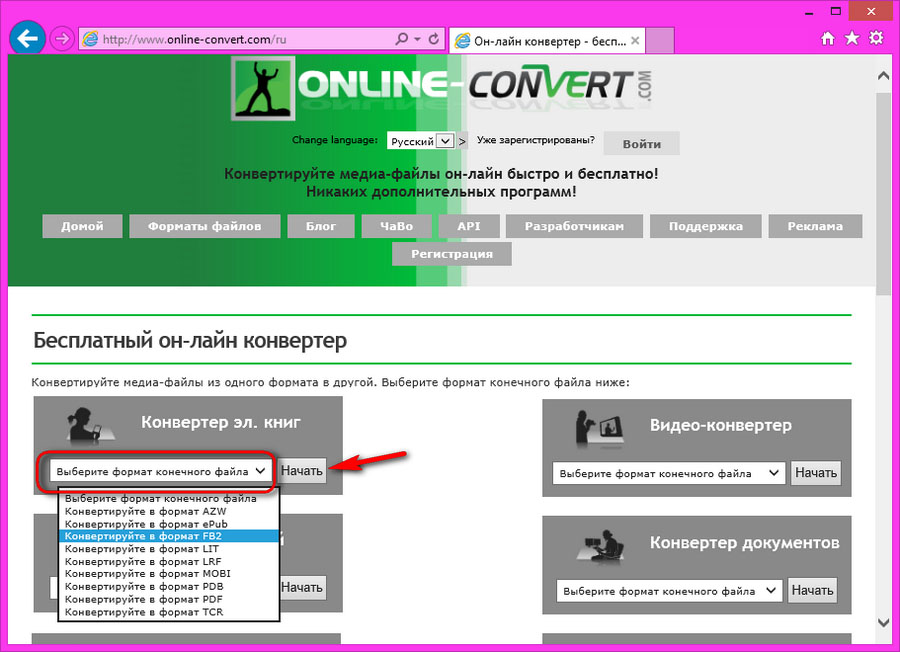Close the Он-лайн конвертер tab
This screenshot has height=652, width=900.
(x=635, y=41)
